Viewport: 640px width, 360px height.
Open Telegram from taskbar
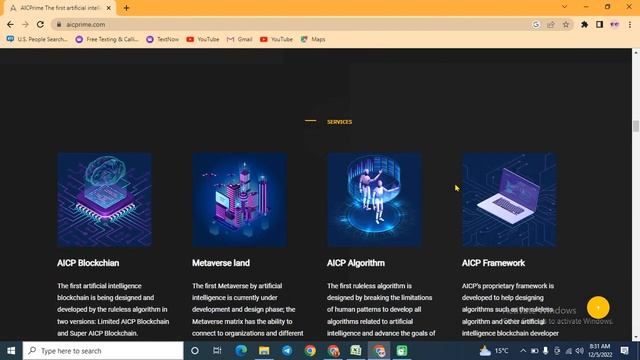point(287,351)
